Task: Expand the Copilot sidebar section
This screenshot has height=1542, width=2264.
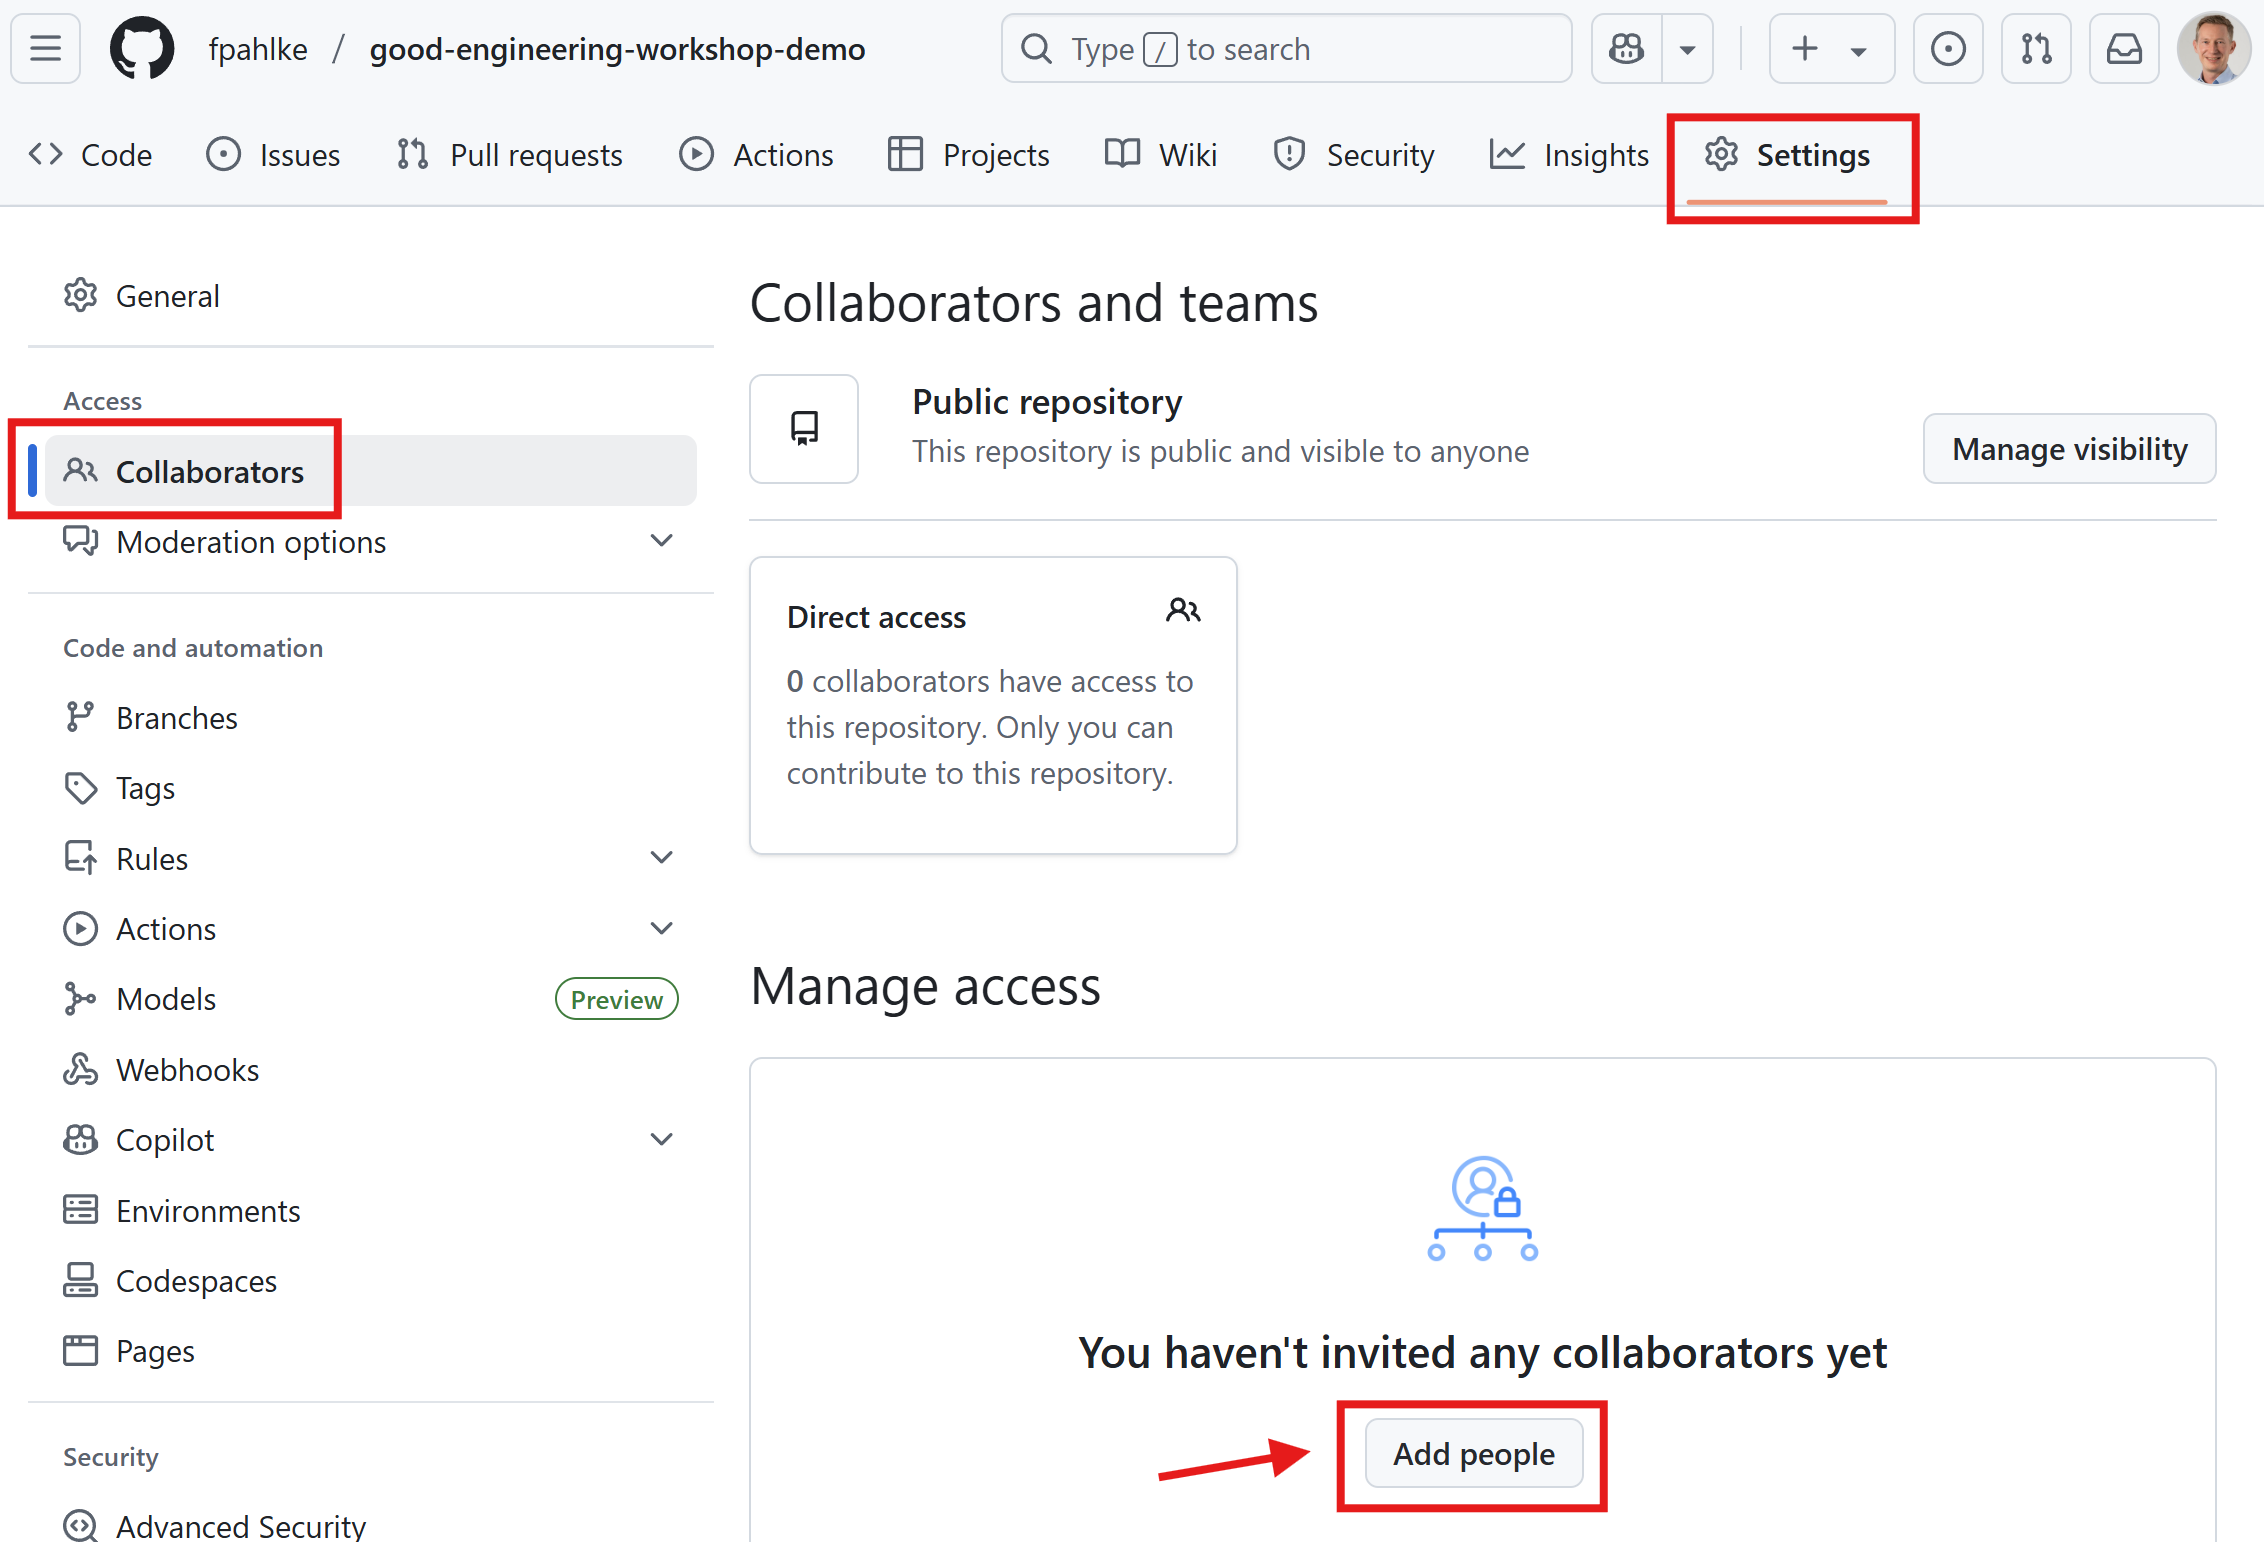Action: click(x=661, y=1140)
